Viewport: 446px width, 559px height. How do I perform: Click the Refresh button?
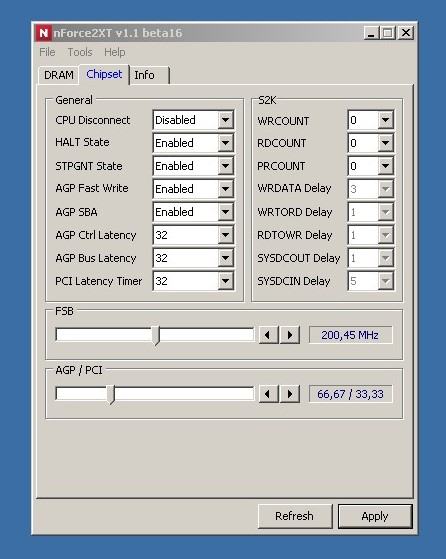click(294, 516)
